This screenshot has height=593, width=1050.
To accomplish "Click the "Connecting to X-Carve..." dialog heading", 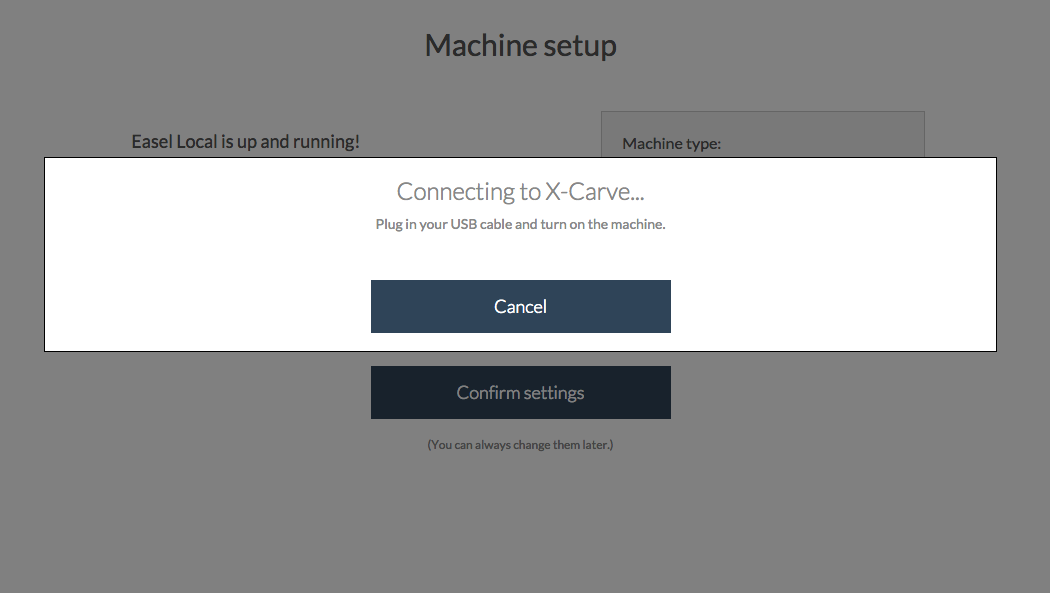I will click(520, 192).
